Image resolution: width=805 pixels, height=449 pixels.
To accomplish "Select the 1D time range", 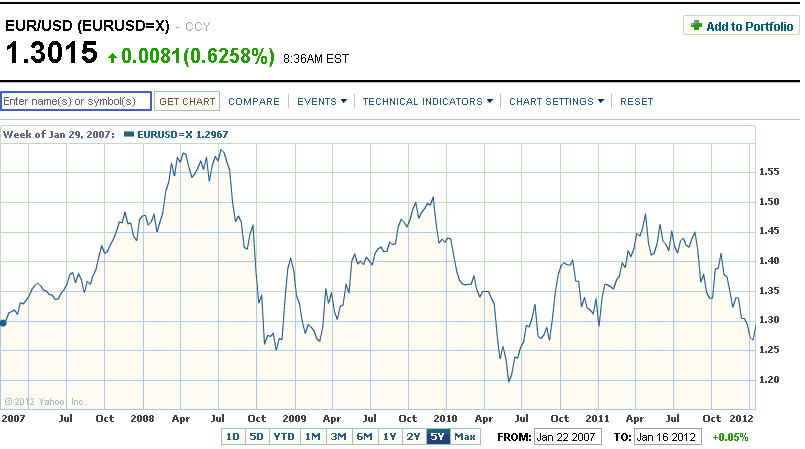I will point(233,437).
